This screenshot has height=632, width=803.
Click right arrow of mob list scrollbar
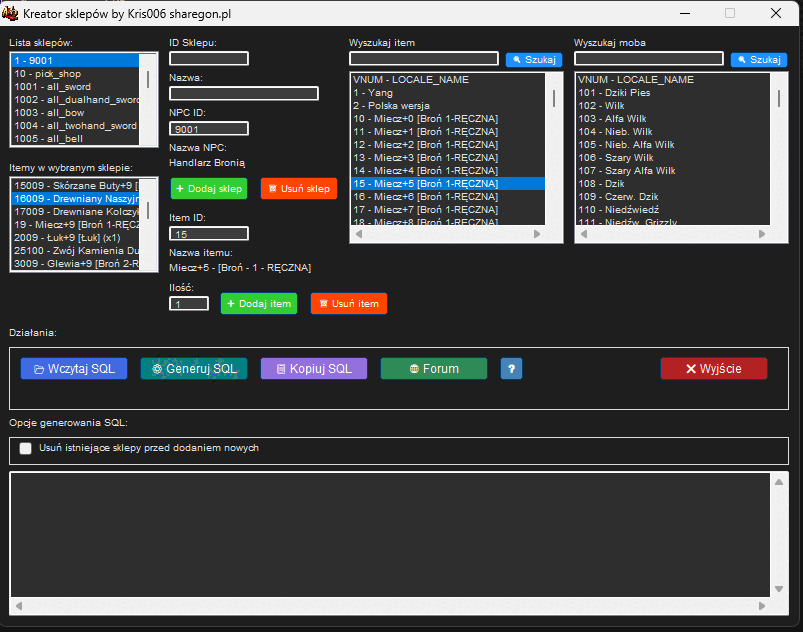763,235
